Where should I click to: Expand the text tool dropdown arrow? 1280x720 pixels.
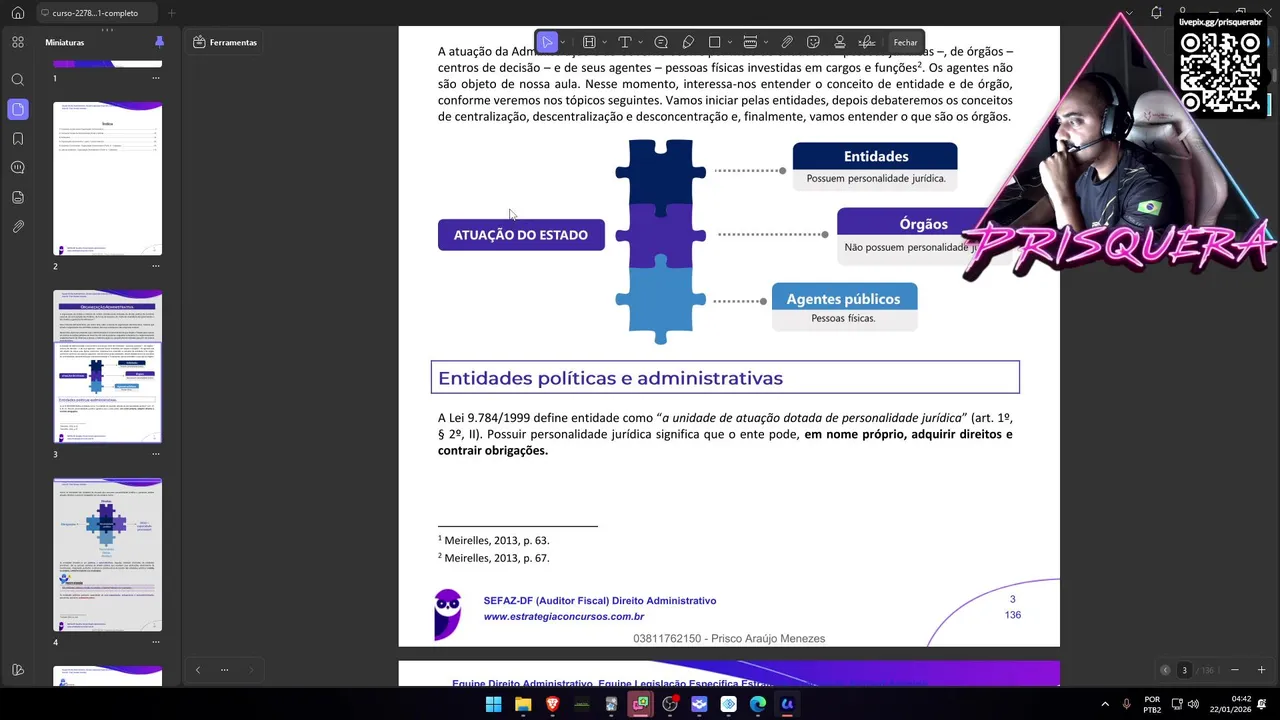click(639, 42)
